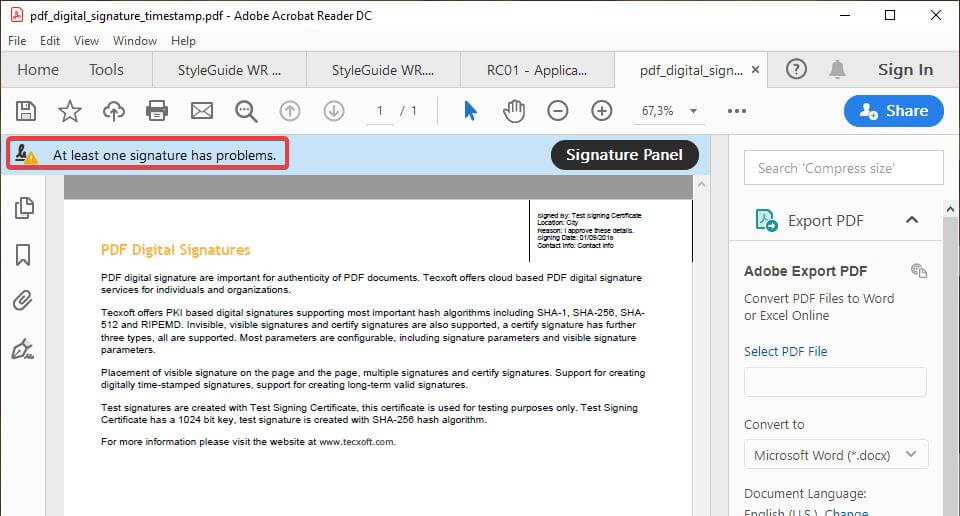Select the arrow Selection tool
This screenshot has height=516, width=960.
point(470,111)
